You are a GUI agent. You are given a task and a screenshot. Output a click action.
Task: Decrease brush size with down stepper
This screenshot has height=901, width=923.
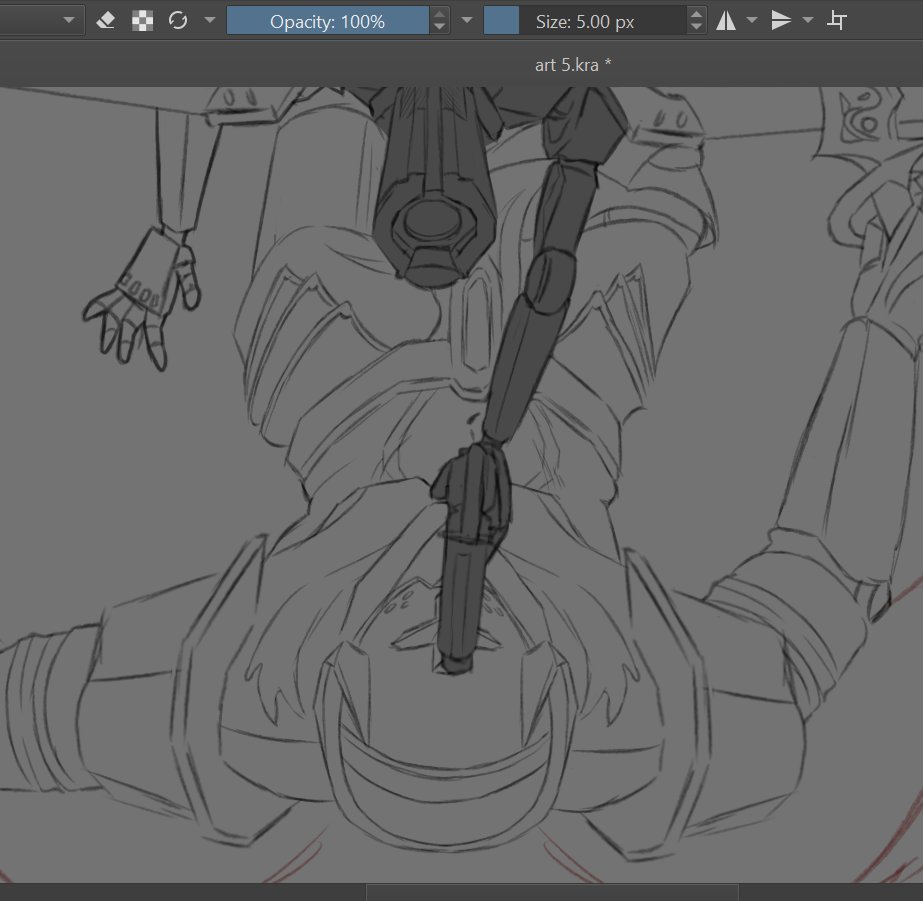pos(696,27)
